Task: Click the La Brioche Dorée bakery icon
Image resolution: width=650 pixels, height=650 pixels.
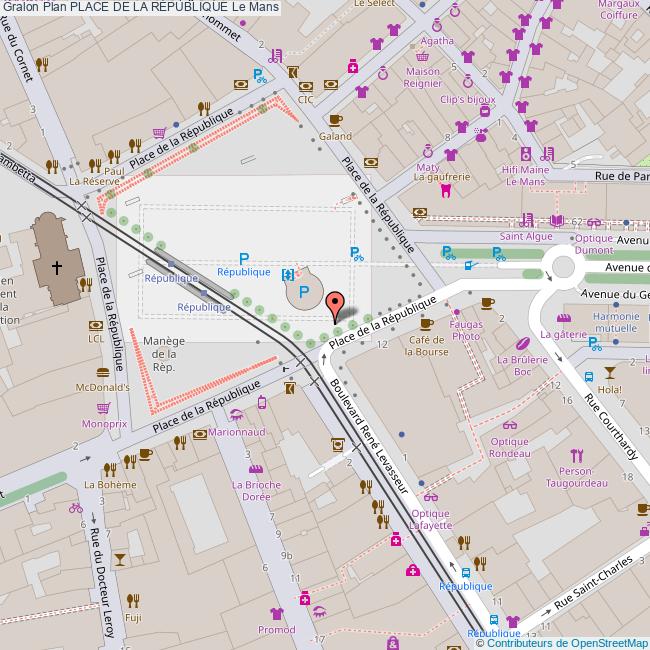Action: (256, 469)
